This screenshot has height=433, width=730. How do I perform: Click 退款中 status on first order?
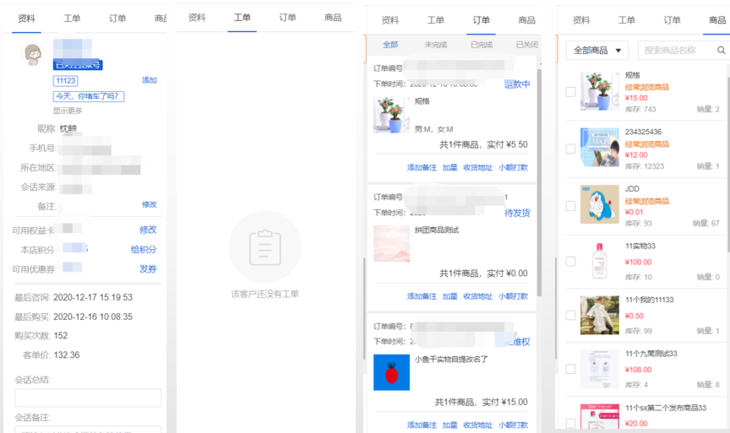(x=517, y=84)
